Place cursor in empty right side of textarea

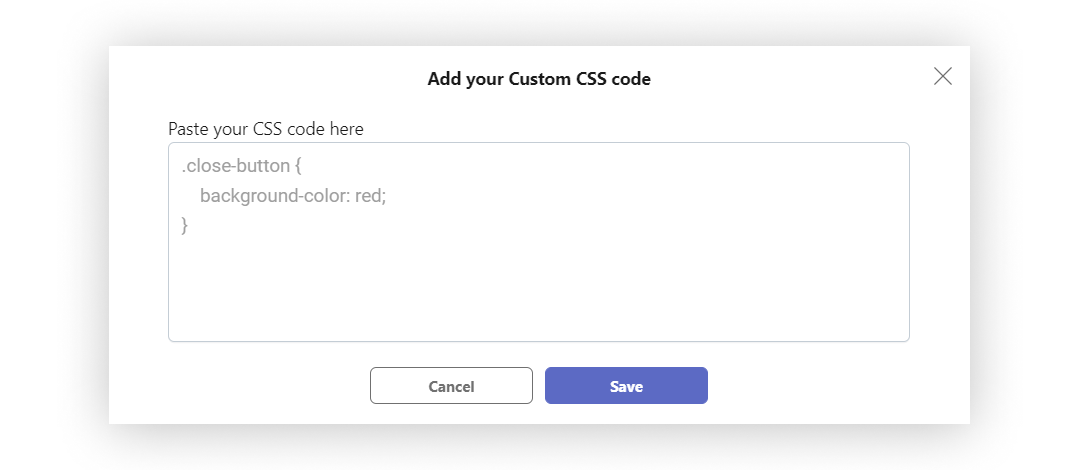(x=689, y=207)
